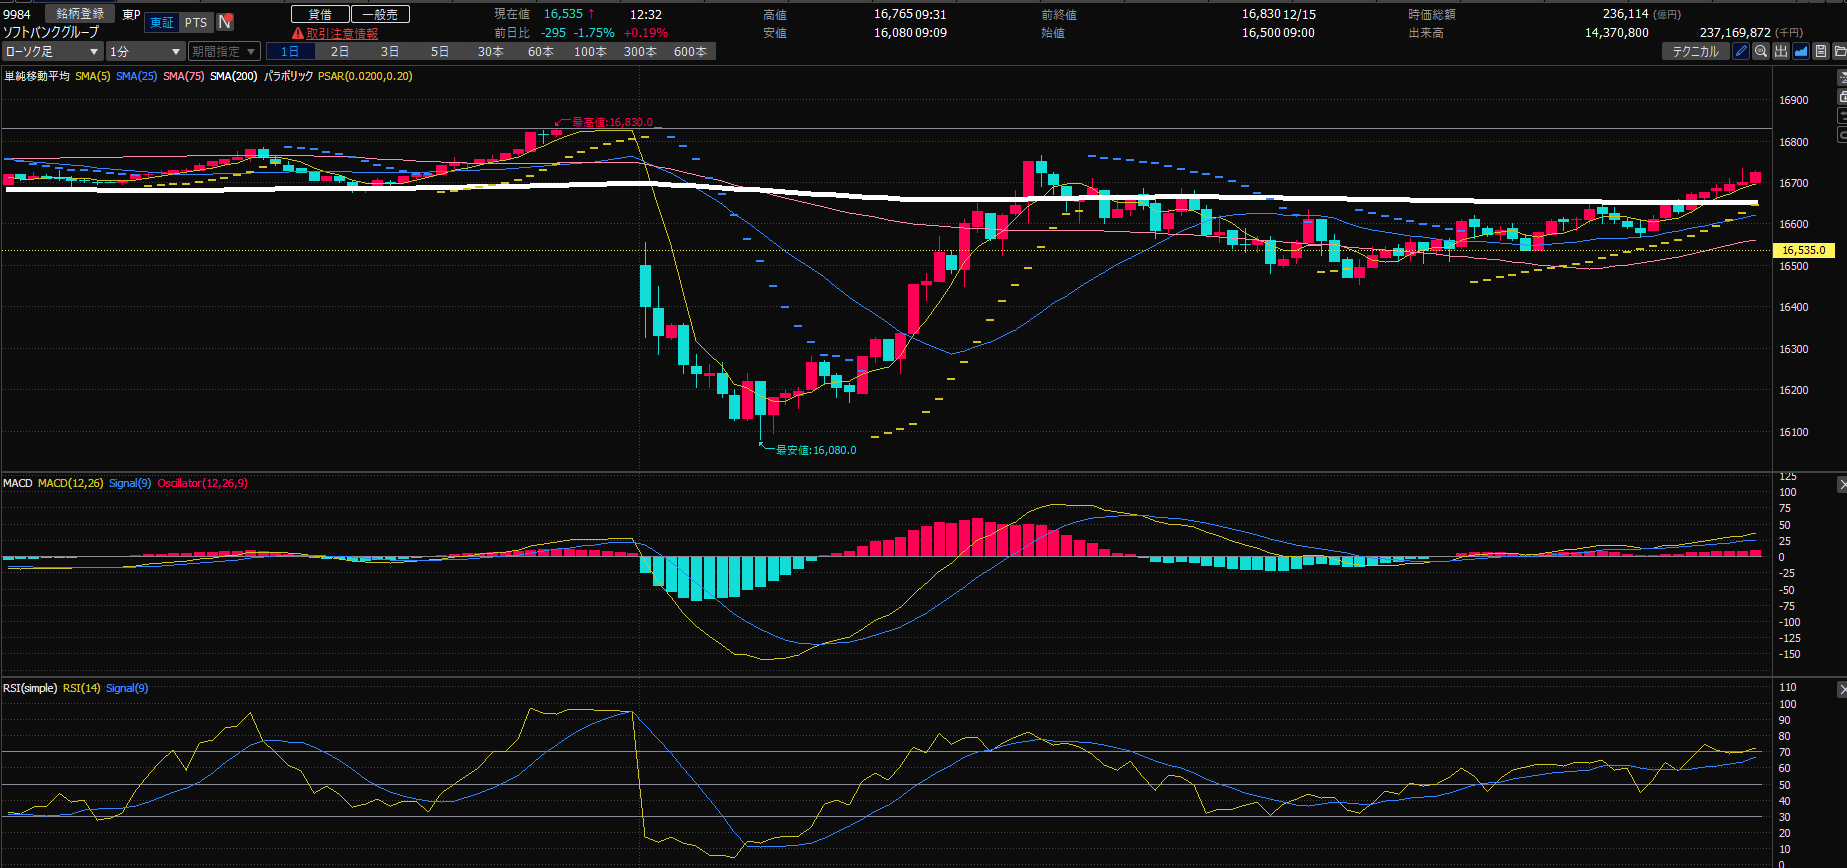Click the warning triangle next to 取引注意情報
Viewport: 1847px width, 868px height.
point(297,34)
